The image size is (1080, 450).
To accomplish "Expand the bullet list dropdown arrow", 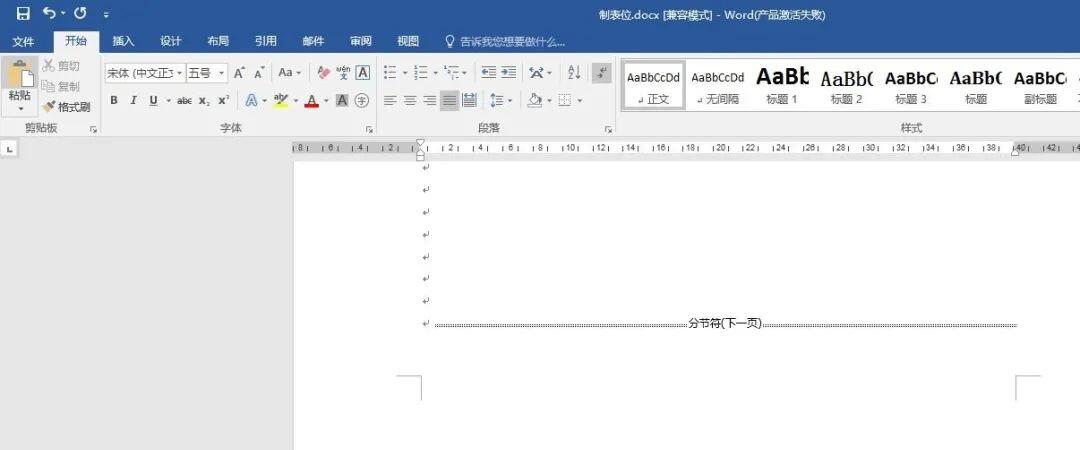I will [x=405, y=72].
